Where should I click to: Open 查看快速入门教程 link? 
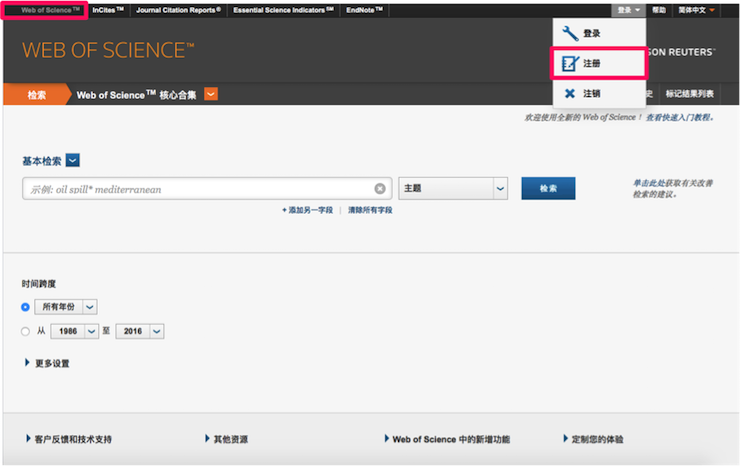tap(679, 118)
